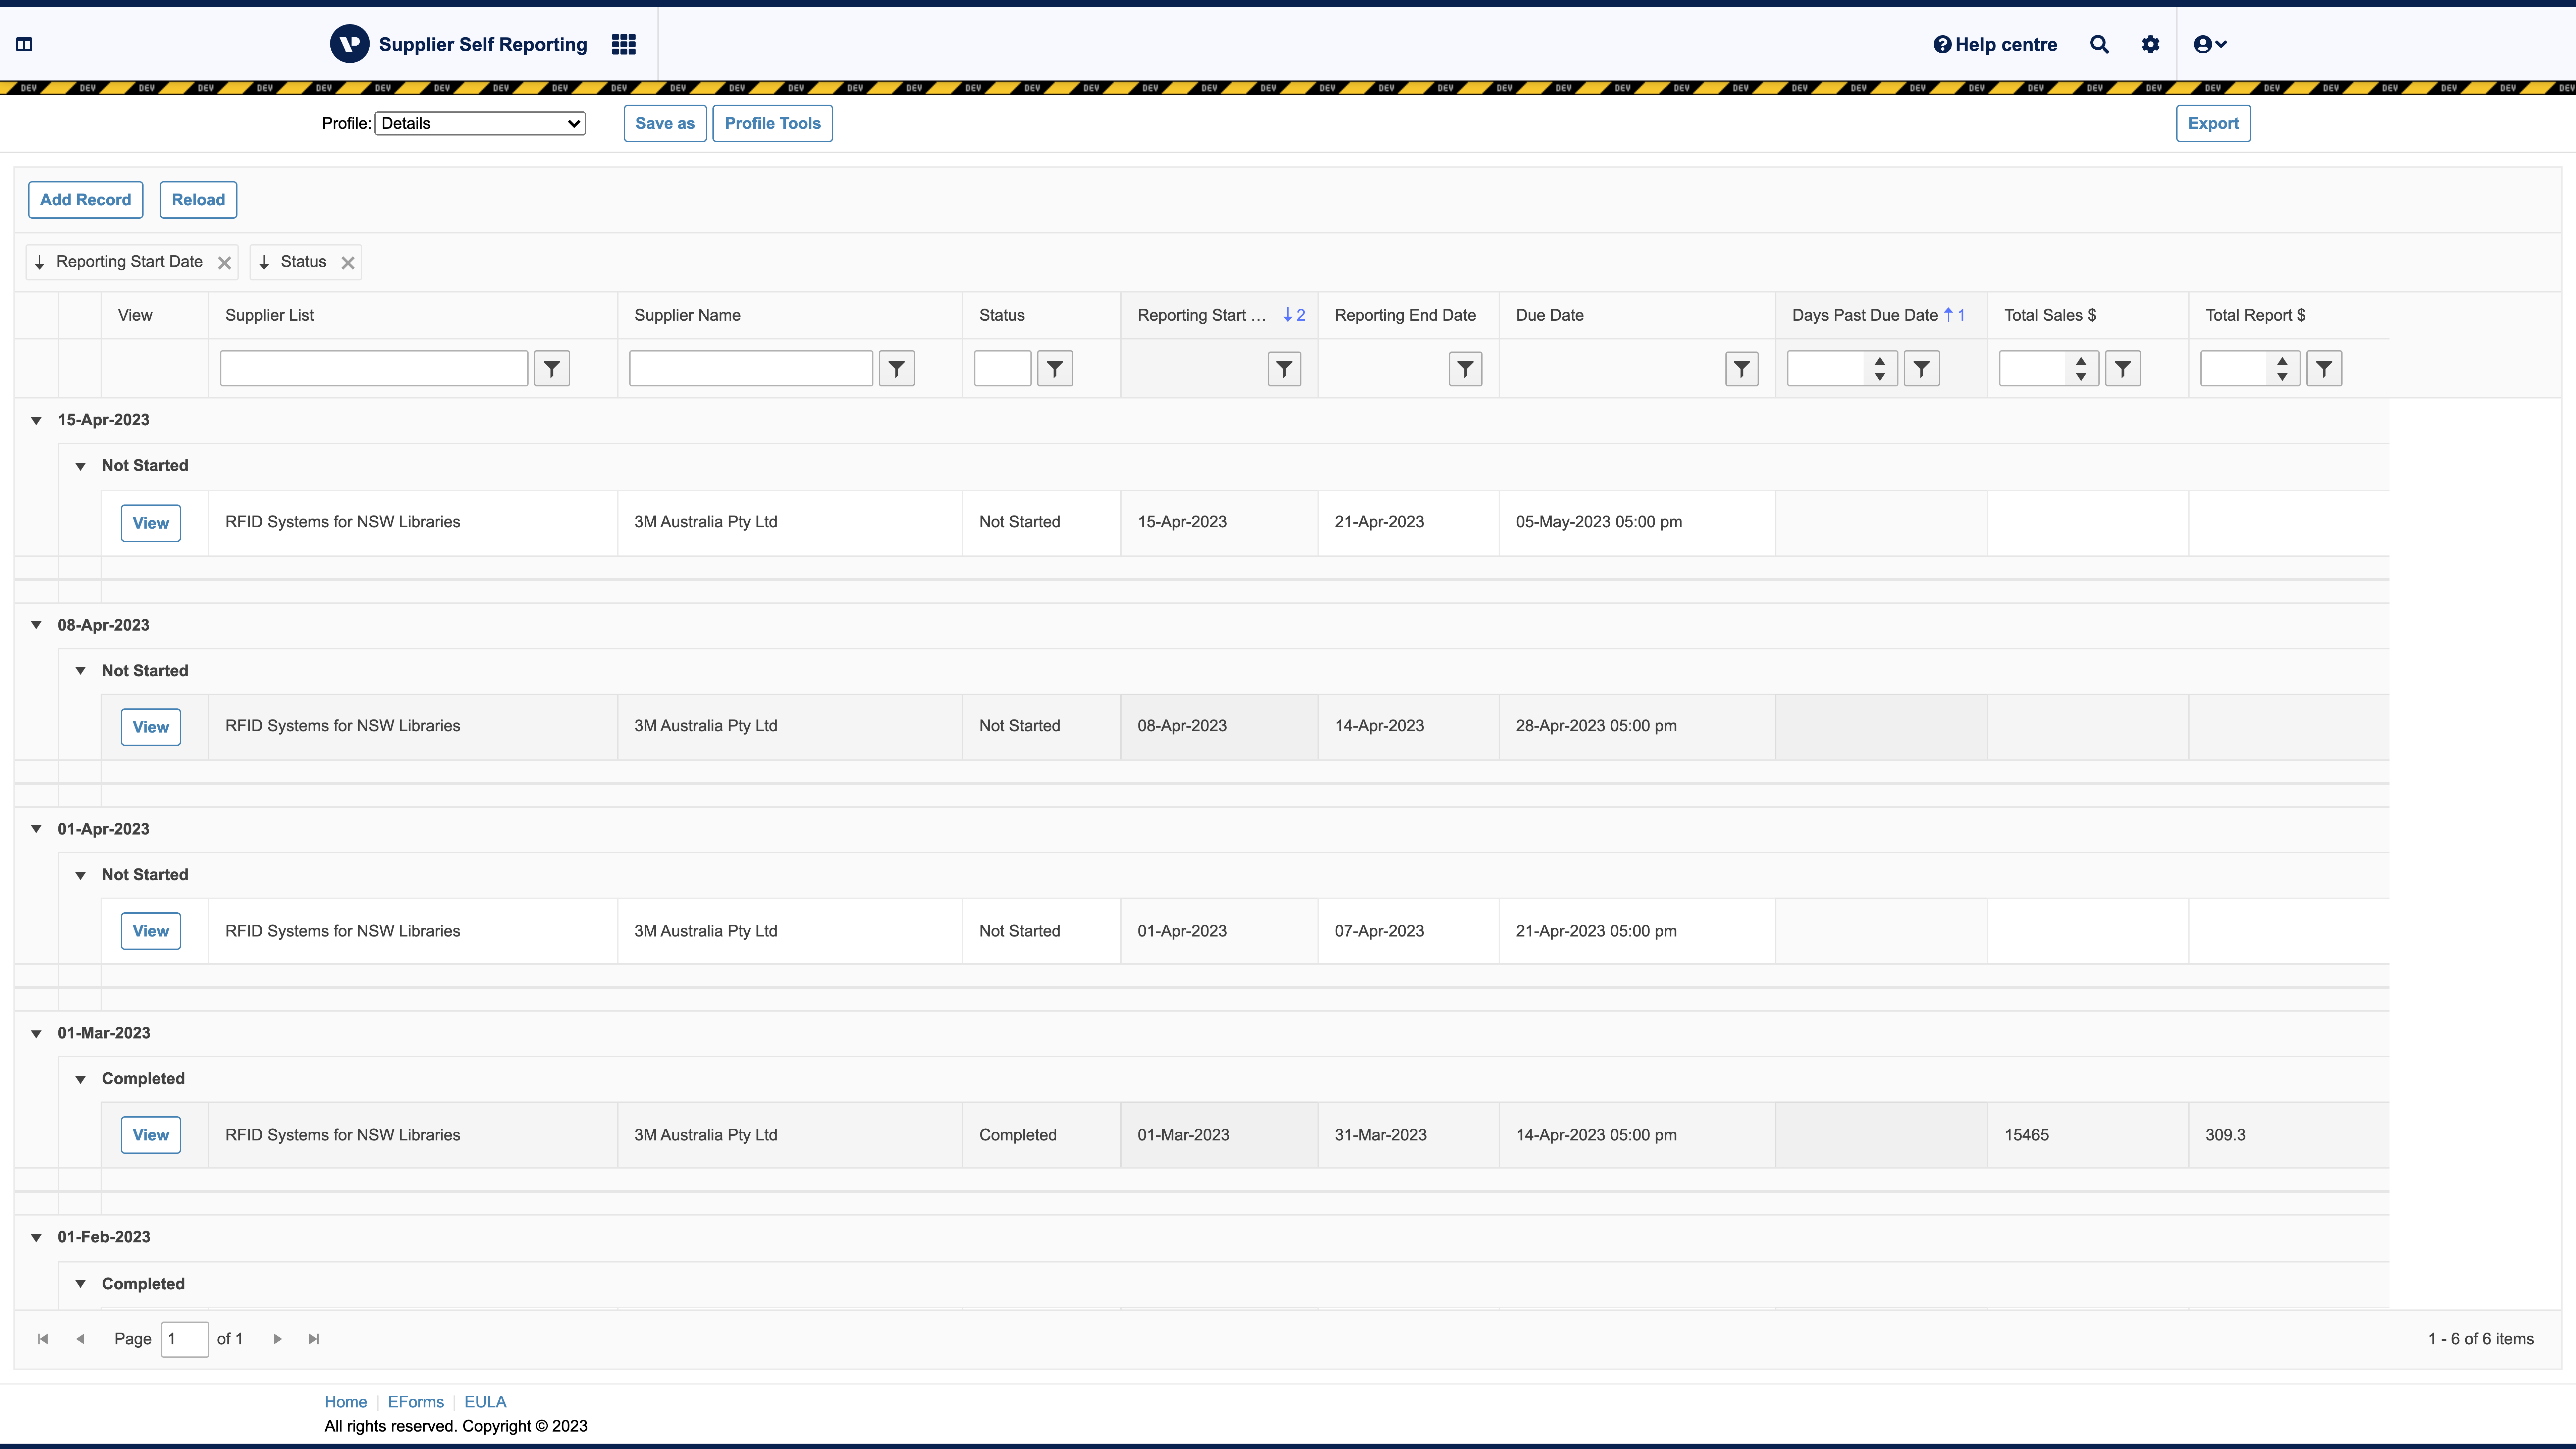This screenshot has width=2576, height=1449.
Task: Decrease Total Sales $ filter value
Action: [x=2081, y=377]
